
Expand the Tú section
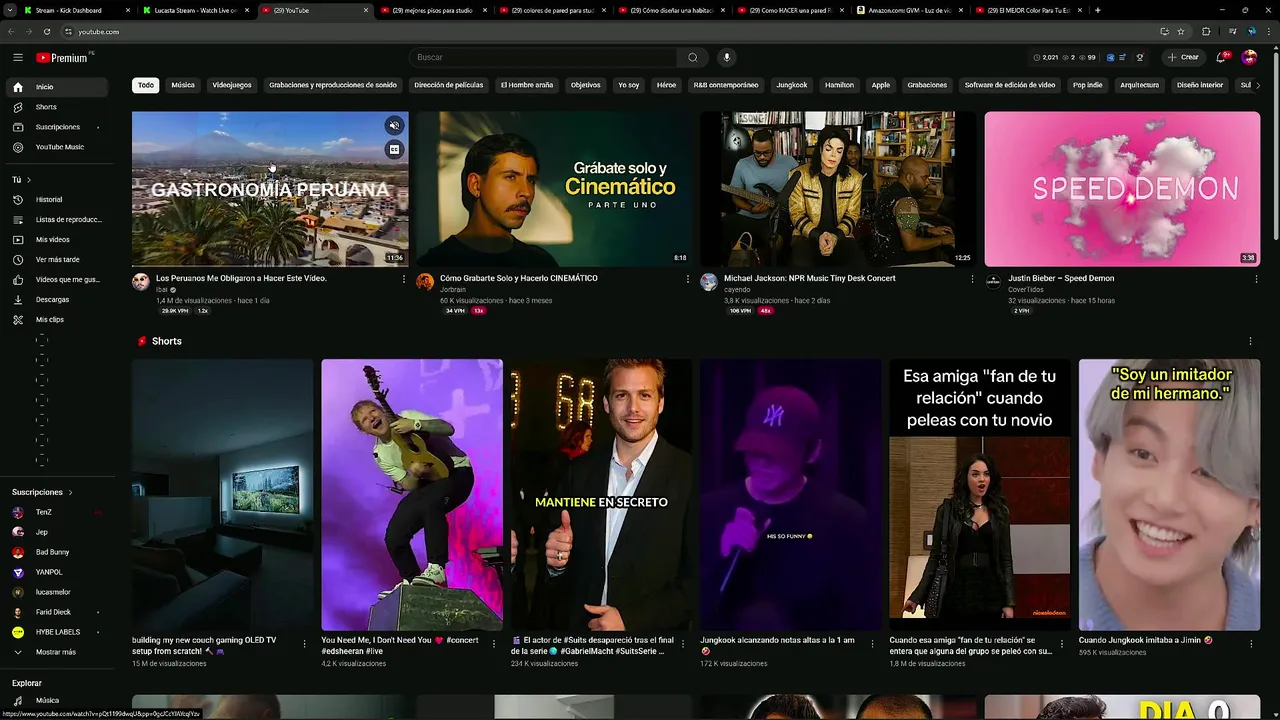pyautogui.click(x=21, y=180)
